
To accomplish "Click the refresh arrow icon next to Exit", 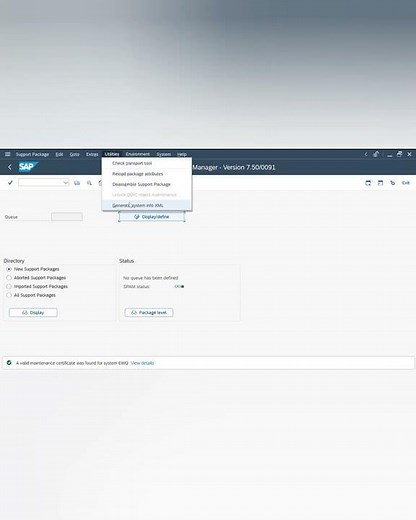I will click(393, 183).
